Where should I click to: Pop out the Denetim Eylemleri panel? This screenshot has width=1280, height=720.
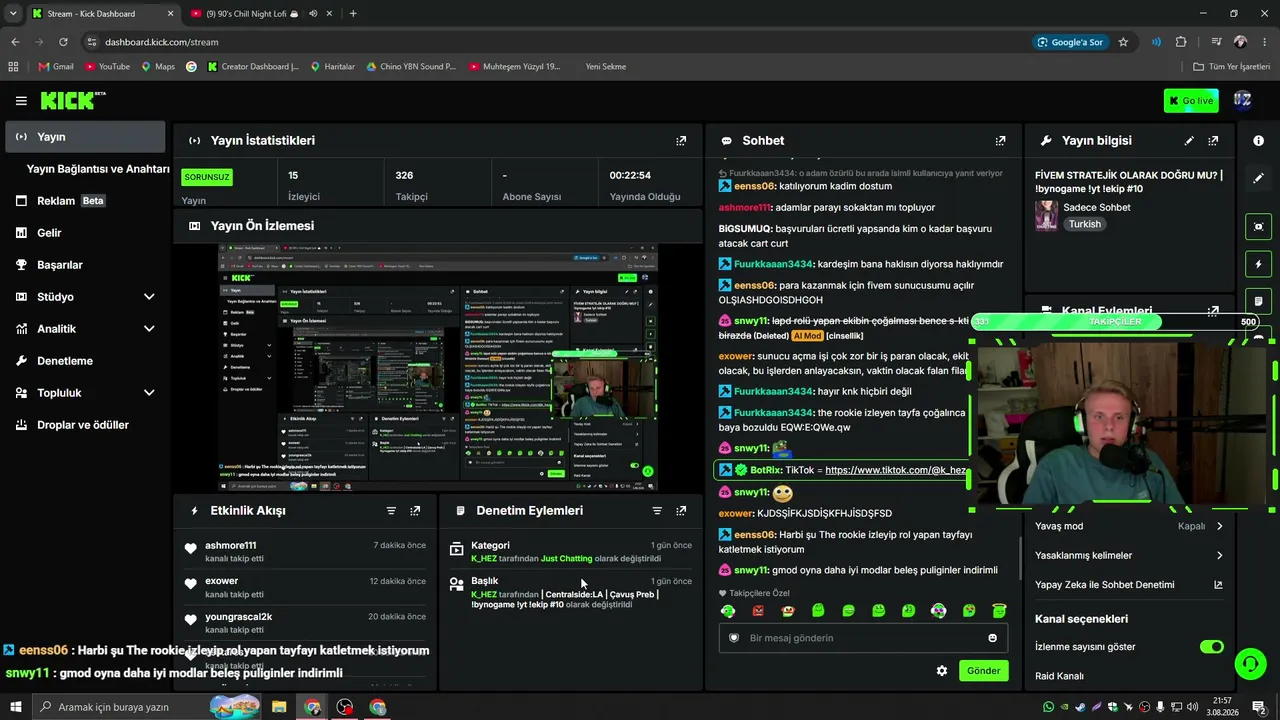click(681, 511)
